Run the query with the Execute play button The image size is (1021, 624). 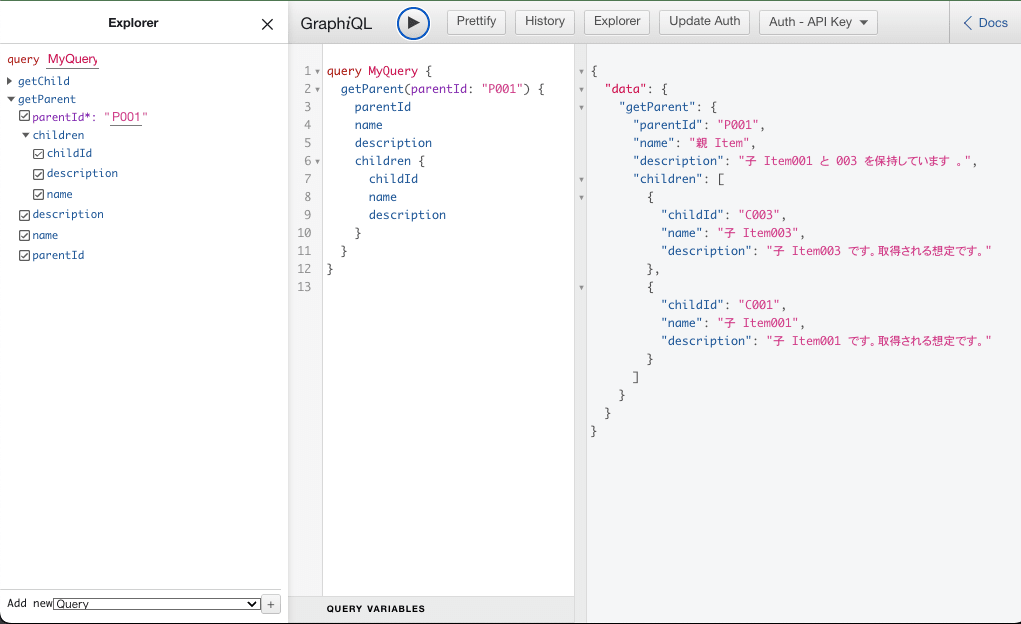point(413,23)
